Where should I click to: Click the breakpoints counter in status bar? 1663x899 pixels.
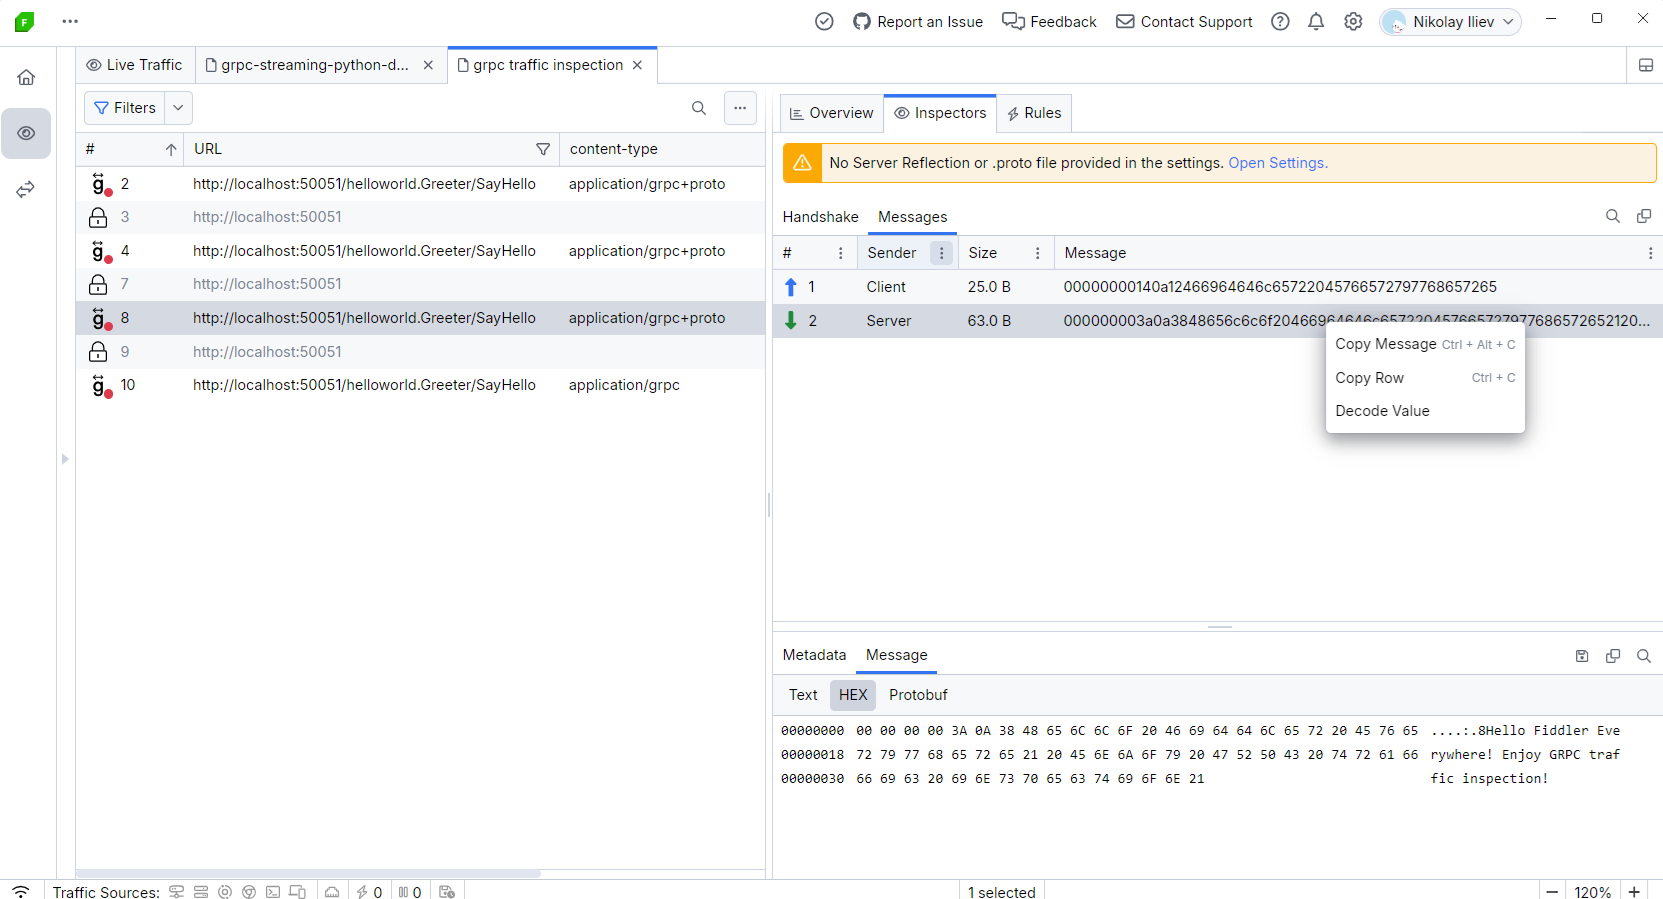click(x=410, y=891)
